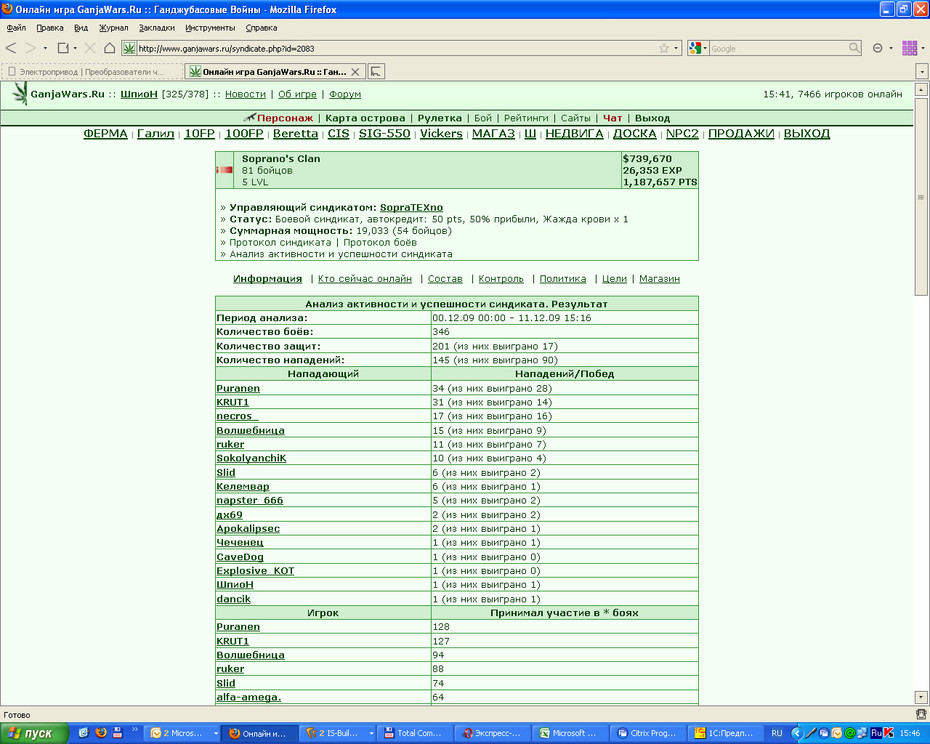The image size is (930, 744).
Task: Click the new tab page icon in the toolbar
Action: (63, 48)
